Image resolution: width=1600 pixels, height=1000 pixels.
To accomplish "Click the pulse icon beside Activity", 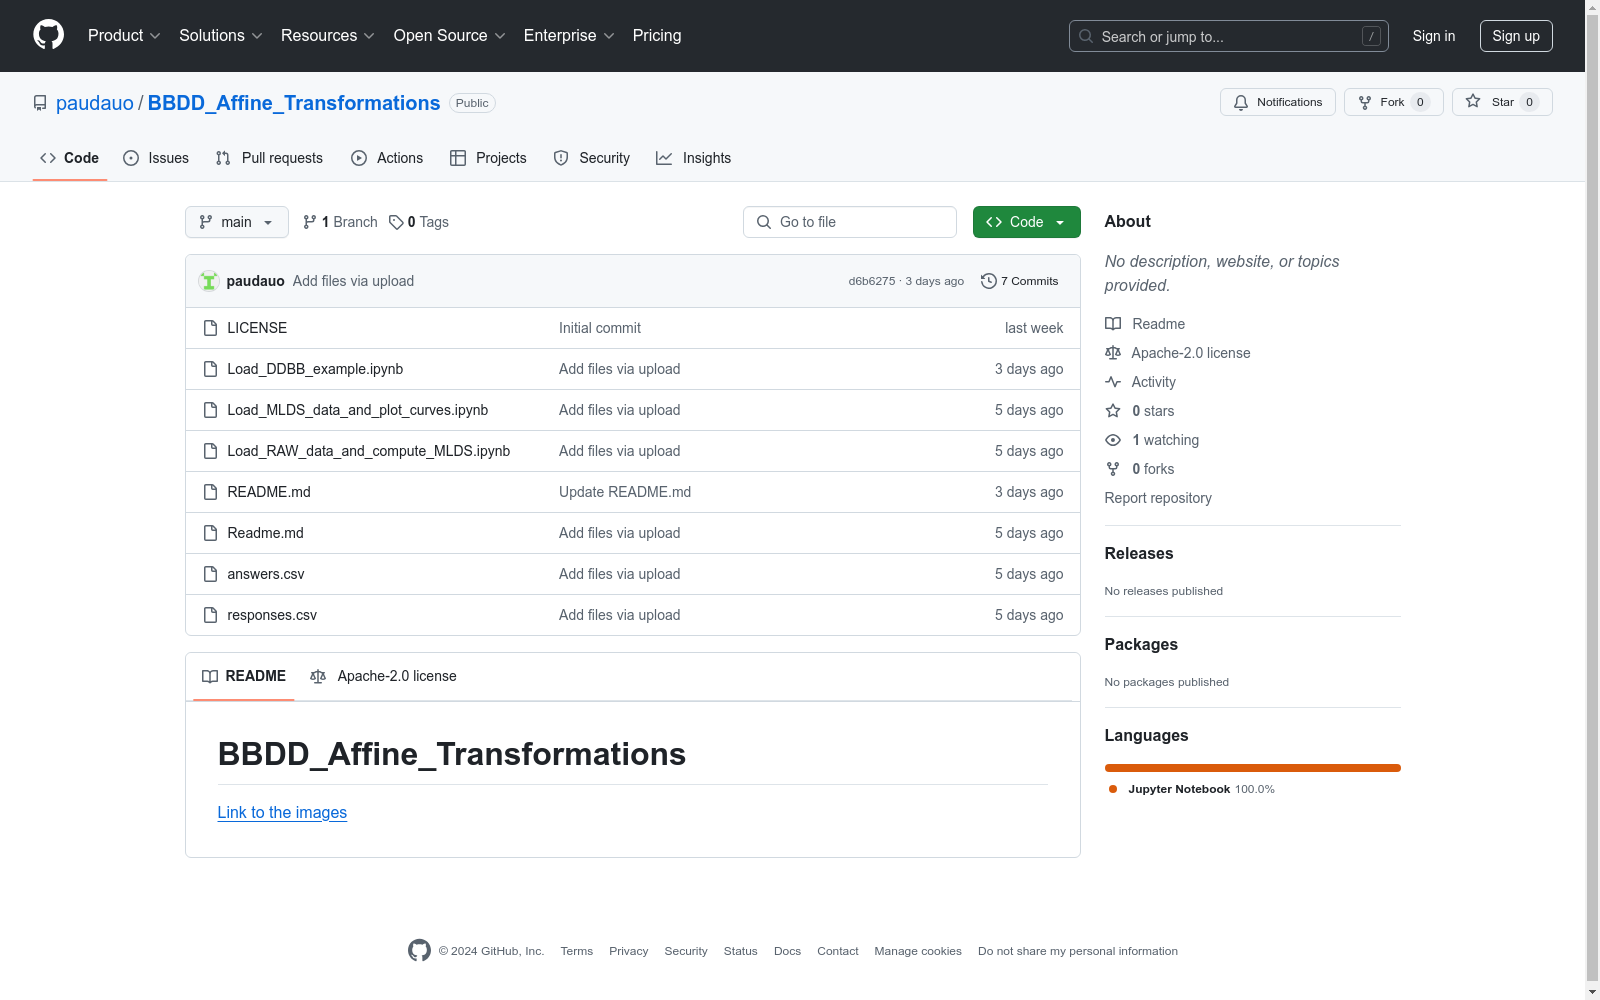I will (1113, 382).
